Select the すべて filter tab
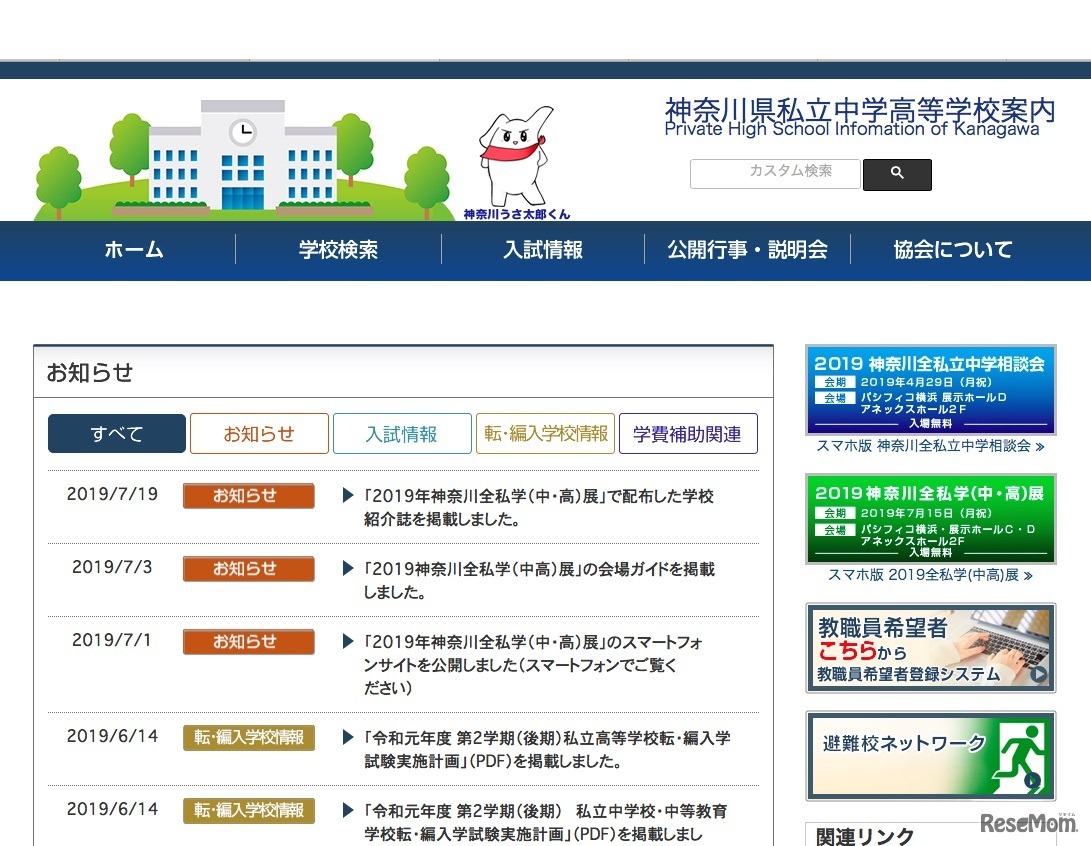Viewport: 1091px width, 846px height. click(116, 433)
